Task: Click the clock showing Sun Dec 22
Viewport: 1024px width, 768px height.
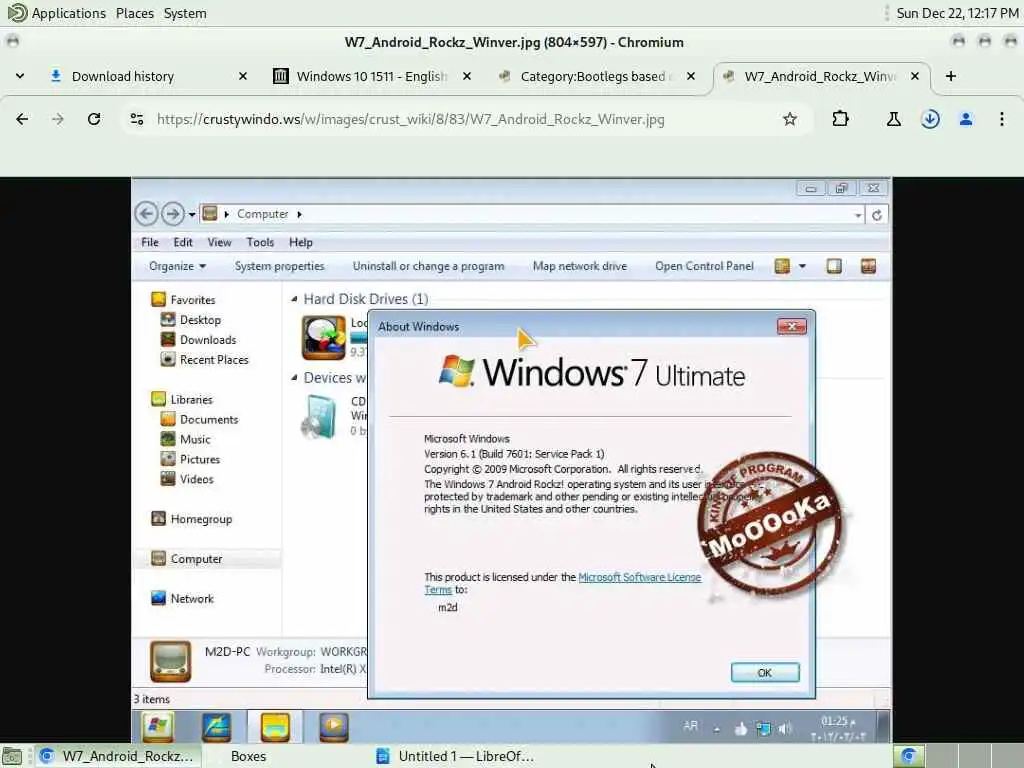Action: [957, 13]
